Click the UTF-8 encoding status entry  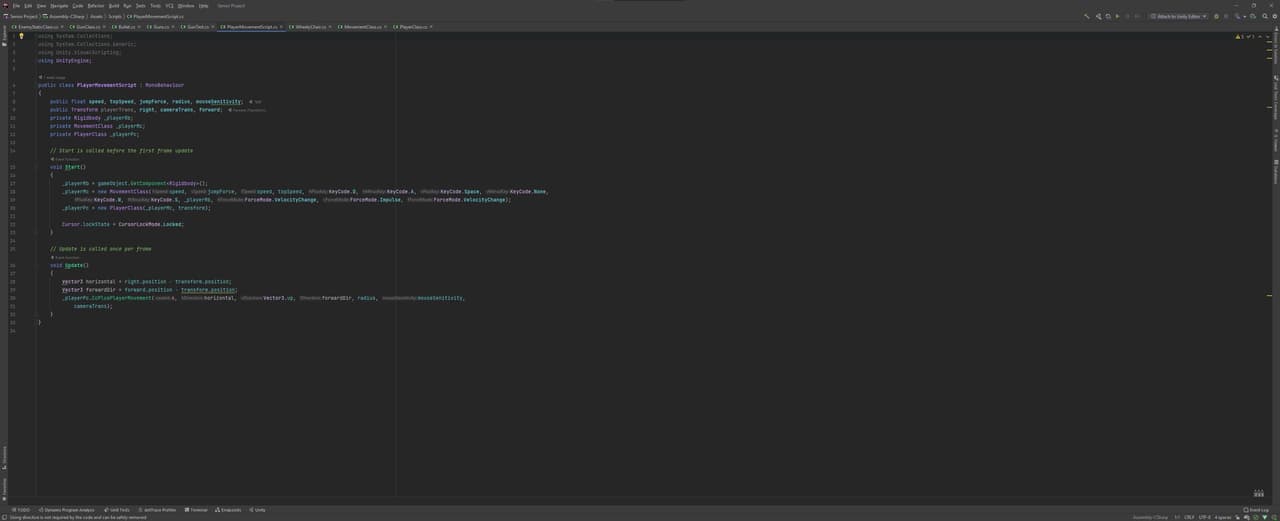(x=1205, y=517)
